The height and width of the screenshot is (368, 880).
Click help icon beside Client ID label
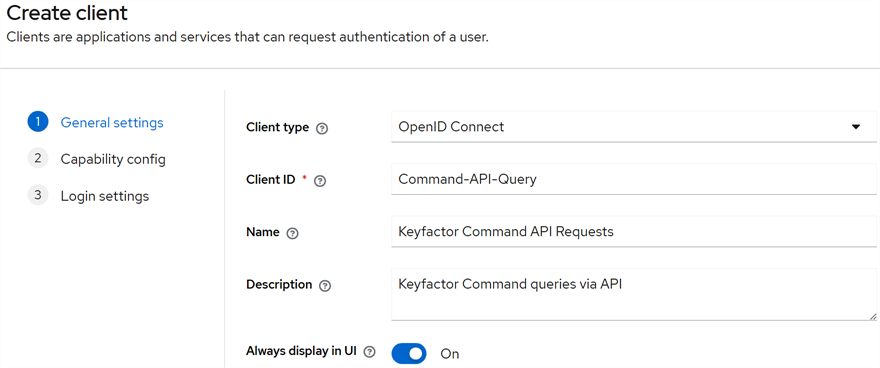(x=320, y=181)
